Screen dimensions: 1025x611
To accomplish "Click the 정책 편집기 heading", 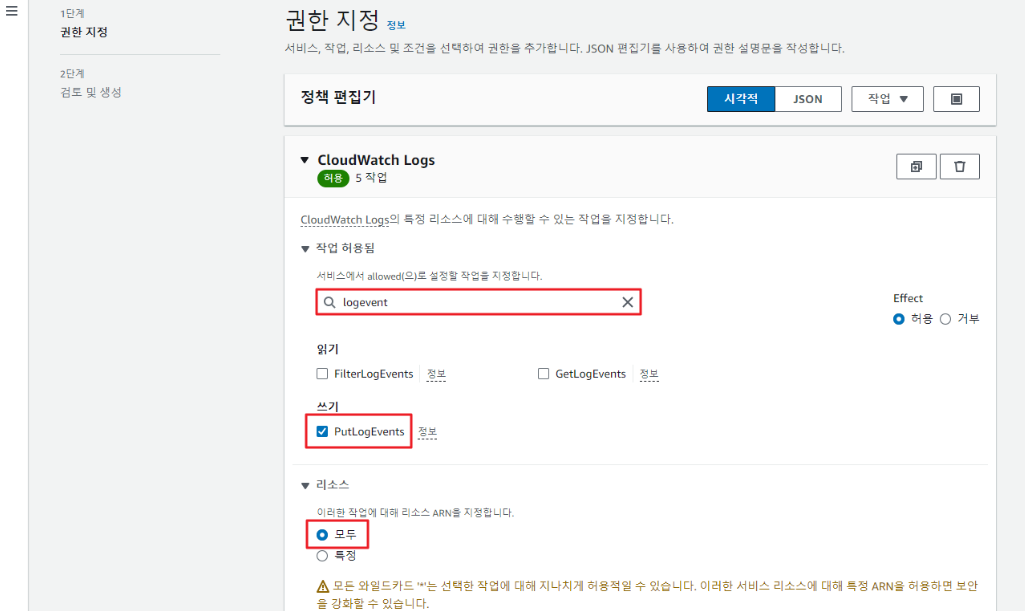I will [338, 97].
